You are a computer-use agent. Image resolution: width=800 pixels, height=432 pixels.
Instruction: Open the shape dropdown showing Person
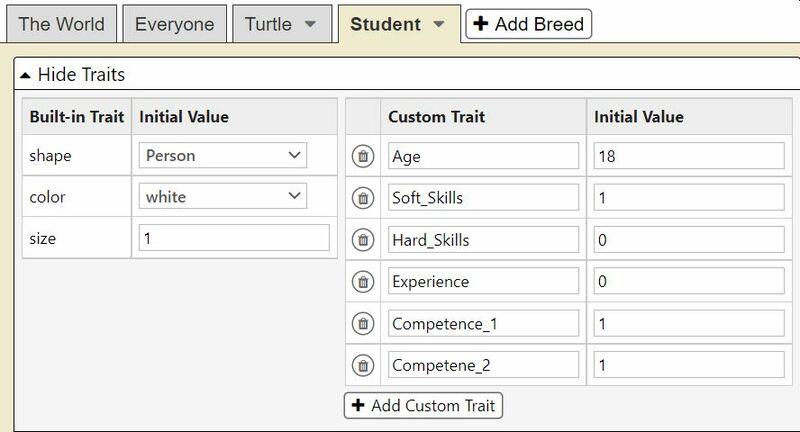(222, 155)
